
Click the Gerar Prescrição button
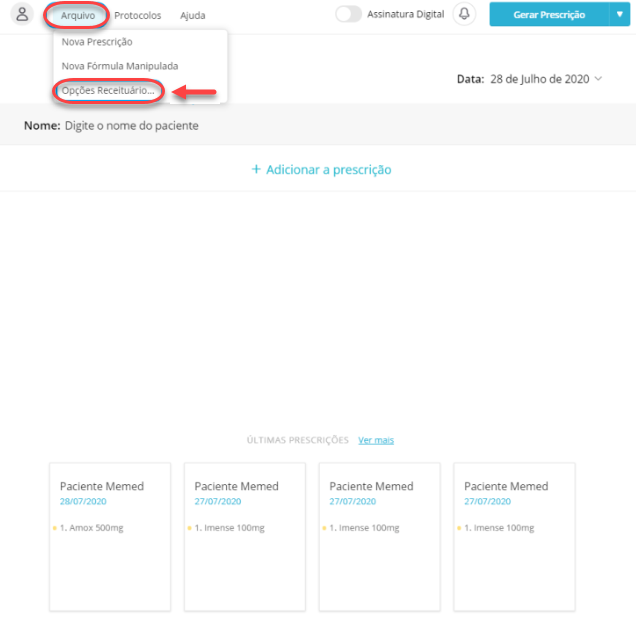tap(549, 14)
